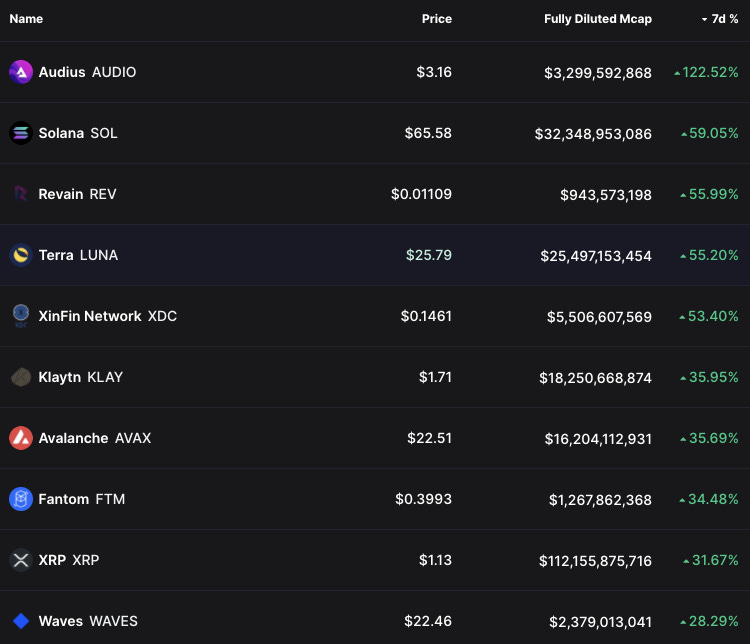Click the Avalanche logo icon
This screenshot has height=644, width=750.
21,438
